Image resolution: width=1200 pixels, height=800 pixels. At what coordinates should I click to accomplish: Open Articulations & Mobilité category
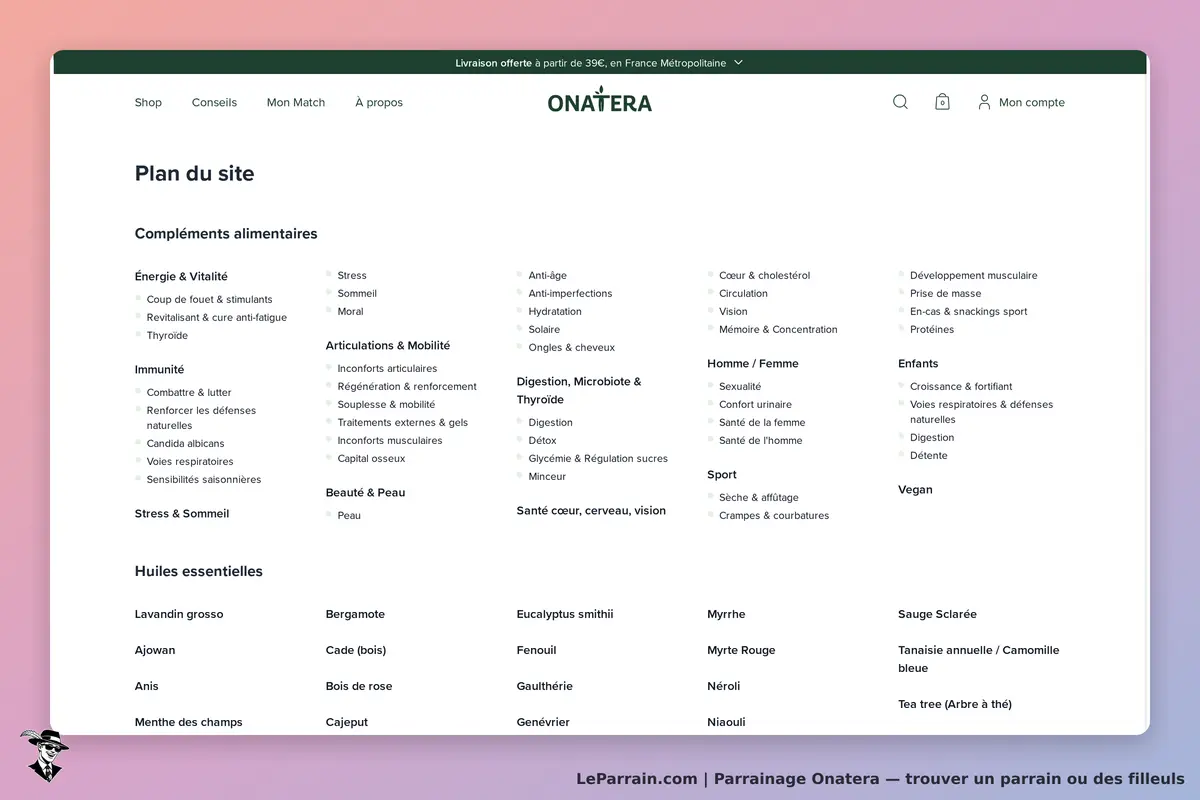(x=388, y=345)
